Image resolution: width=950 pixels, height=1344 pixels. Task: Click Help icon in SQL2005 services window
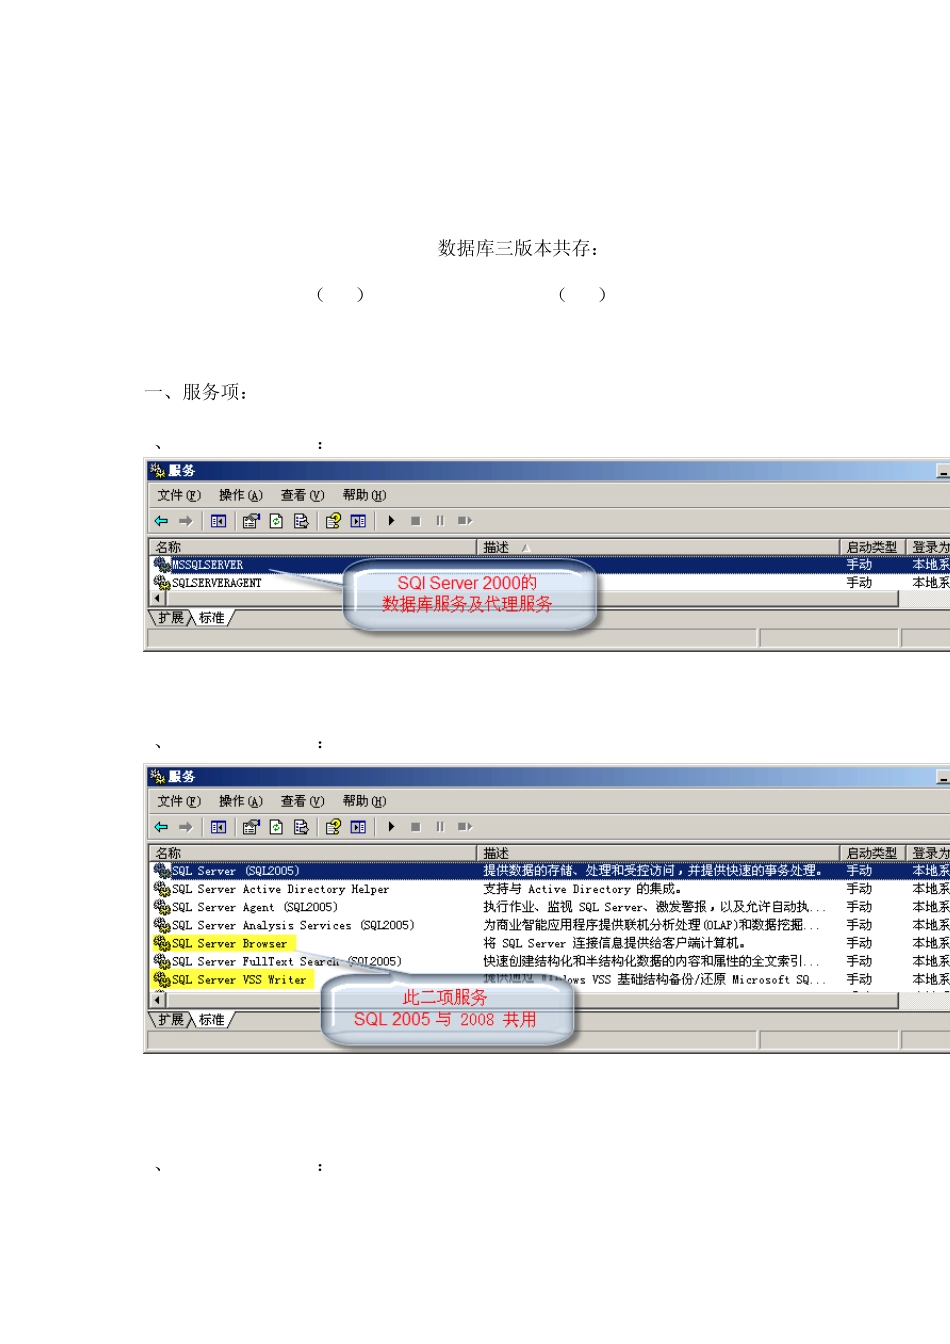click(333, 827)
